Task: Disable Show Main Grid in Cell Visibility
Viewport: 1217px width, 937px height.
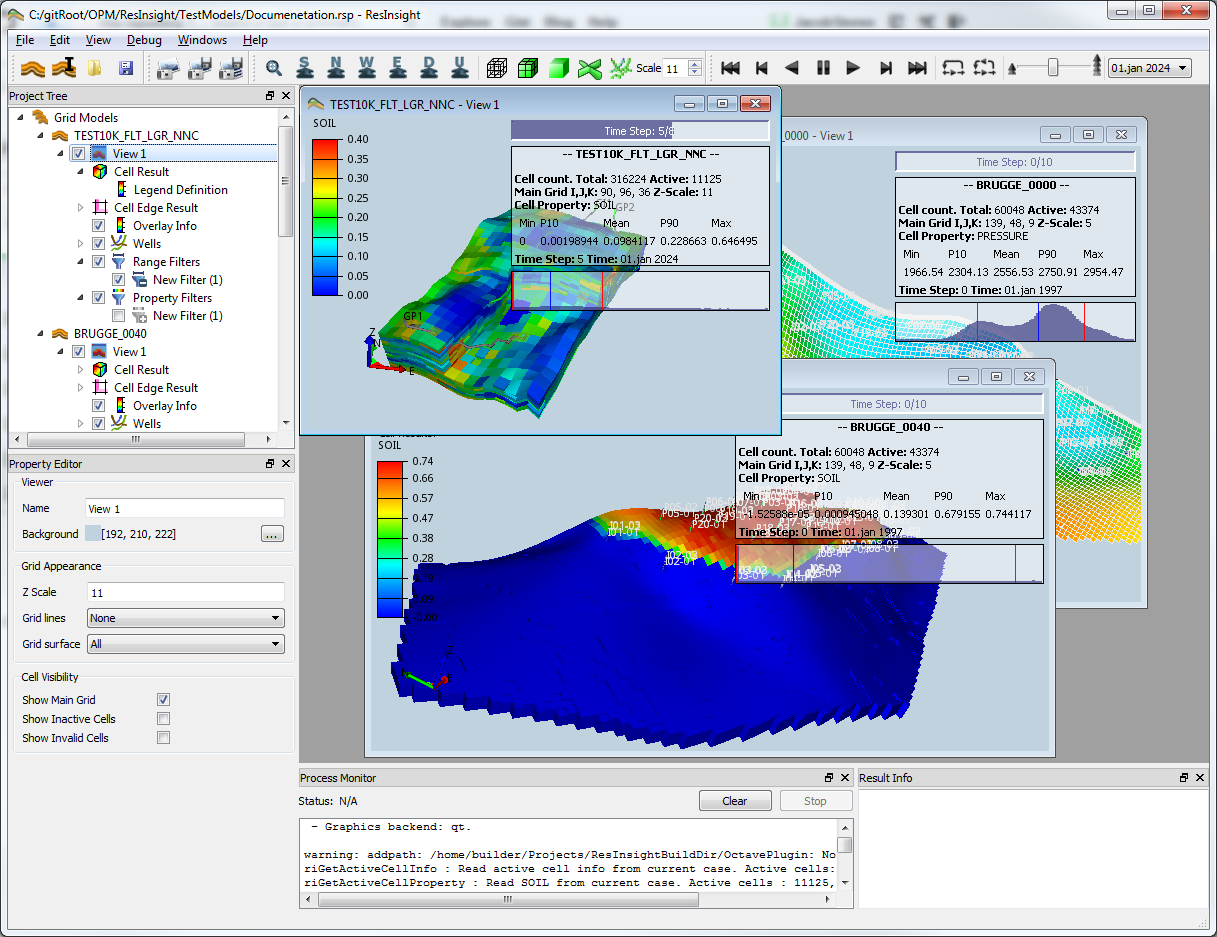Action: pos(163,699)
